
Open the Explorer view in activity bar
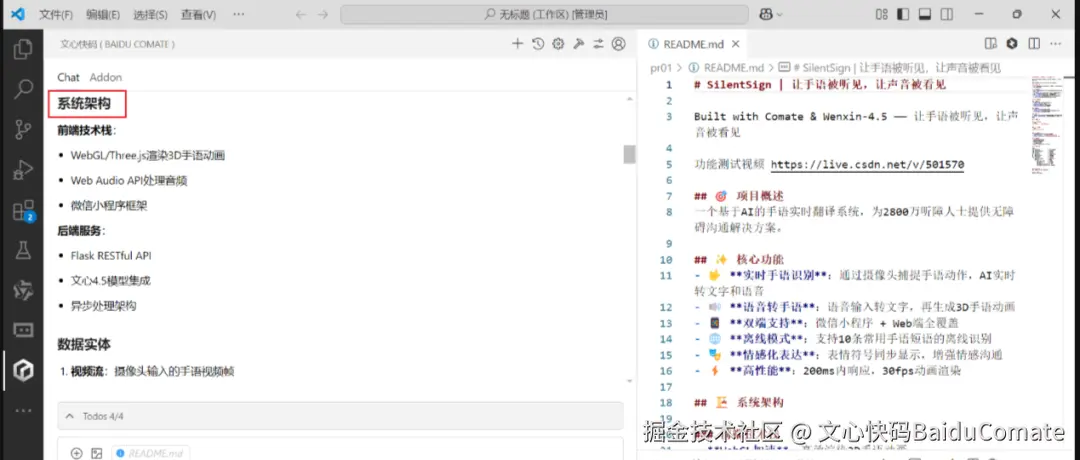tap(23, 49)
